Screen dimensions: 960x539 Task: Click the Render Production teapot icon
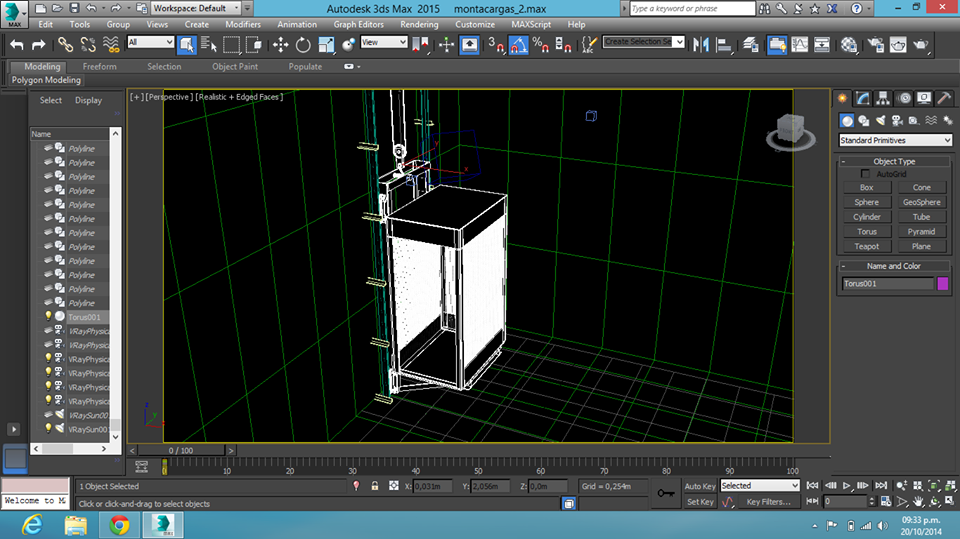(x=921, y=44)
